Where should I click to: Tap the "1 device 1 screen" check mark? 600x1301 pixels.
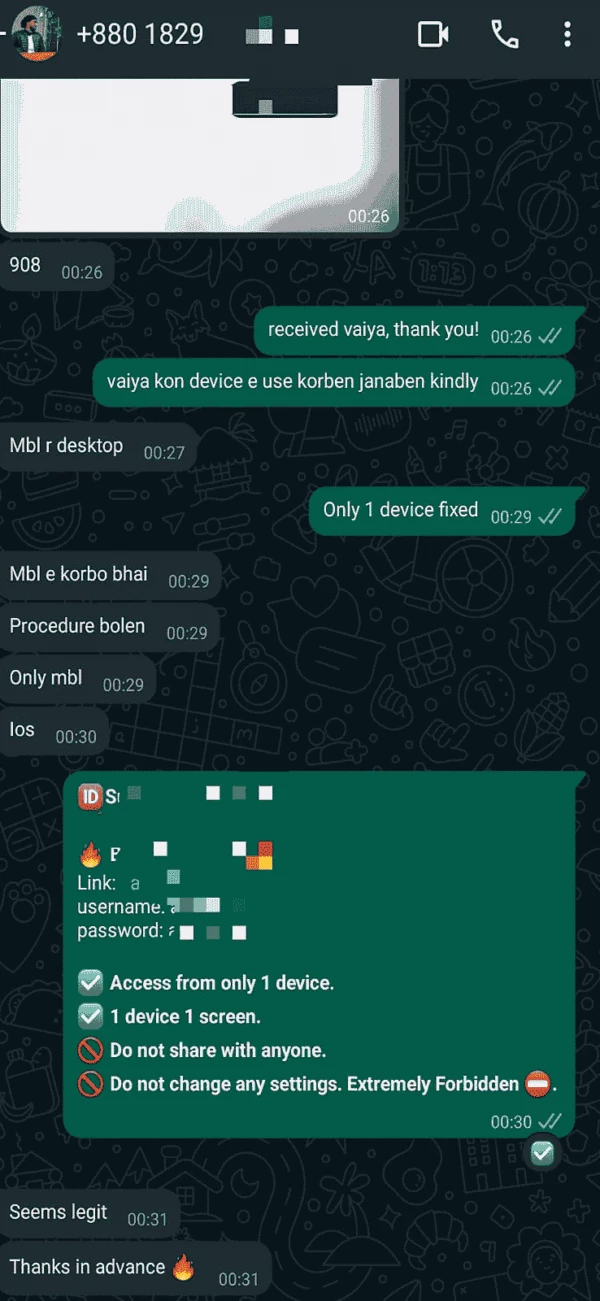click(x=90, y=1016)
